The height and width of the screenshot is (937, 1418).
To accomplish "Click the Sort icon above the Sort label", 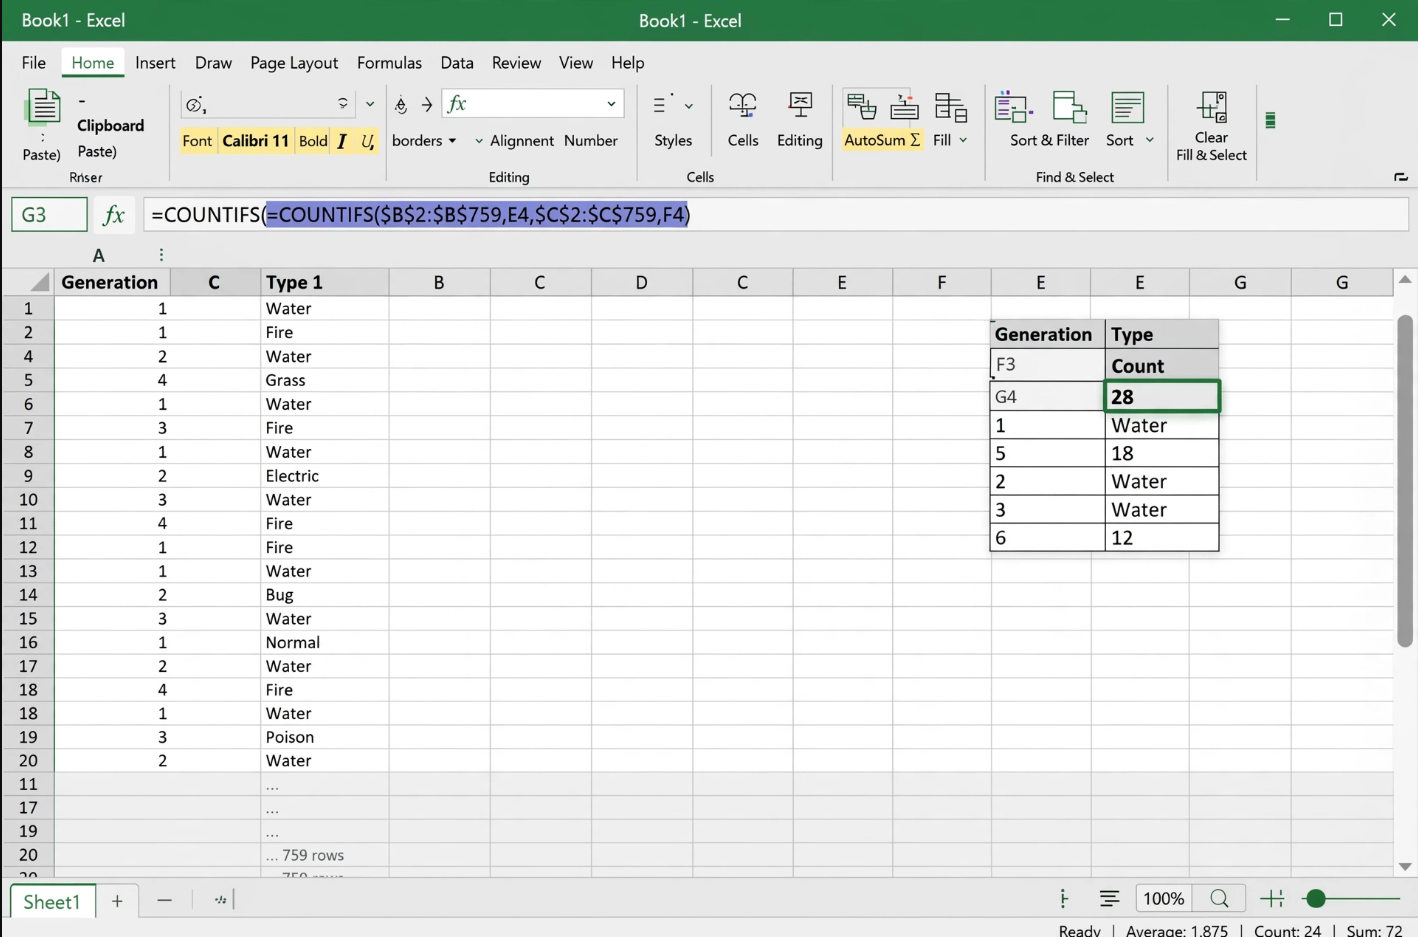I will (1127, 107).
